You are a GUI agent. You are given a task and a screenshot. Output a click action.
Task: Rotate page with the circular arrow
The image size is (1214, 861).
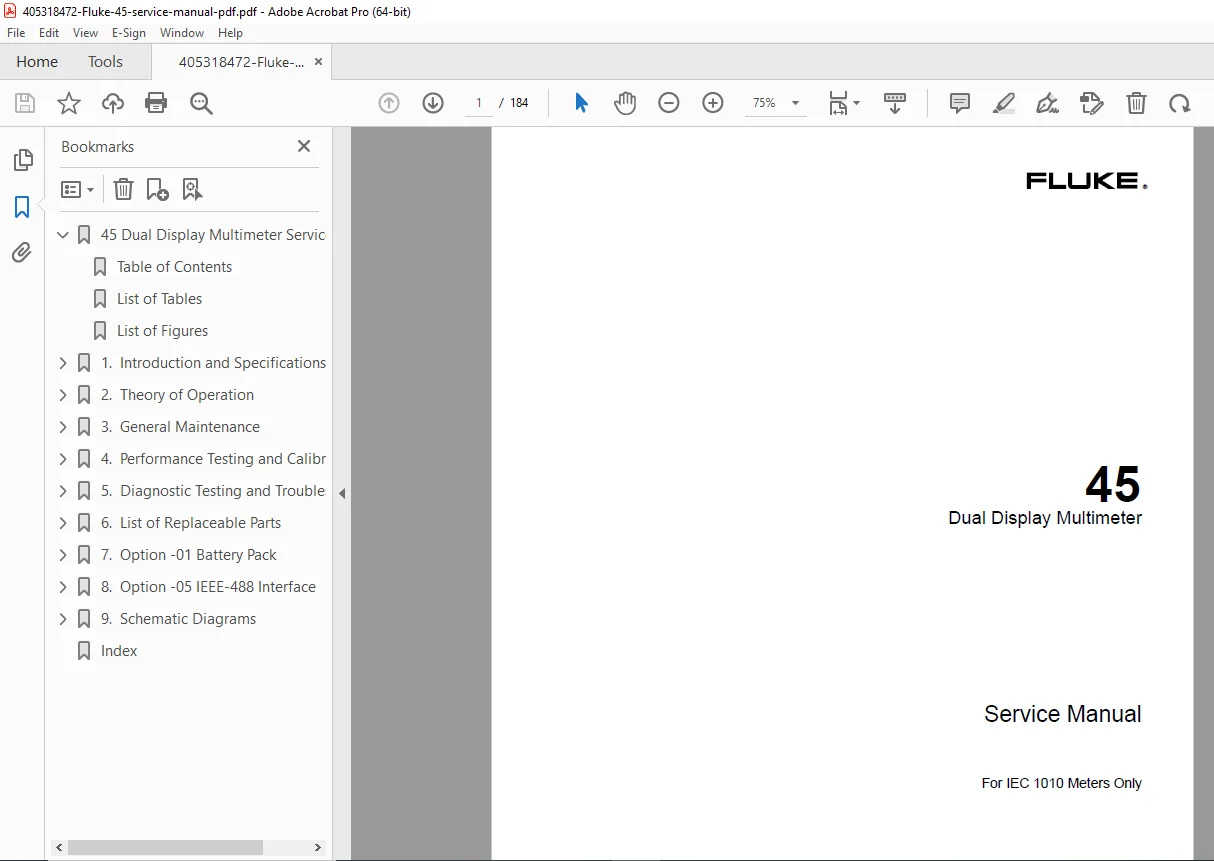click(x=1180, y=103)
